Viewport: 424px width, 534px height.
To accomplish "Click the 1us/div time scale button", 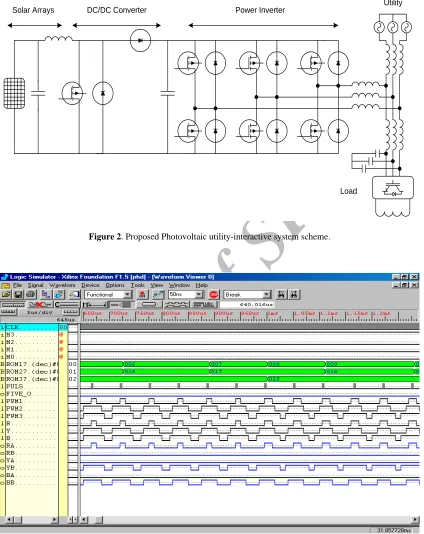I will click(x=40, y=312).
